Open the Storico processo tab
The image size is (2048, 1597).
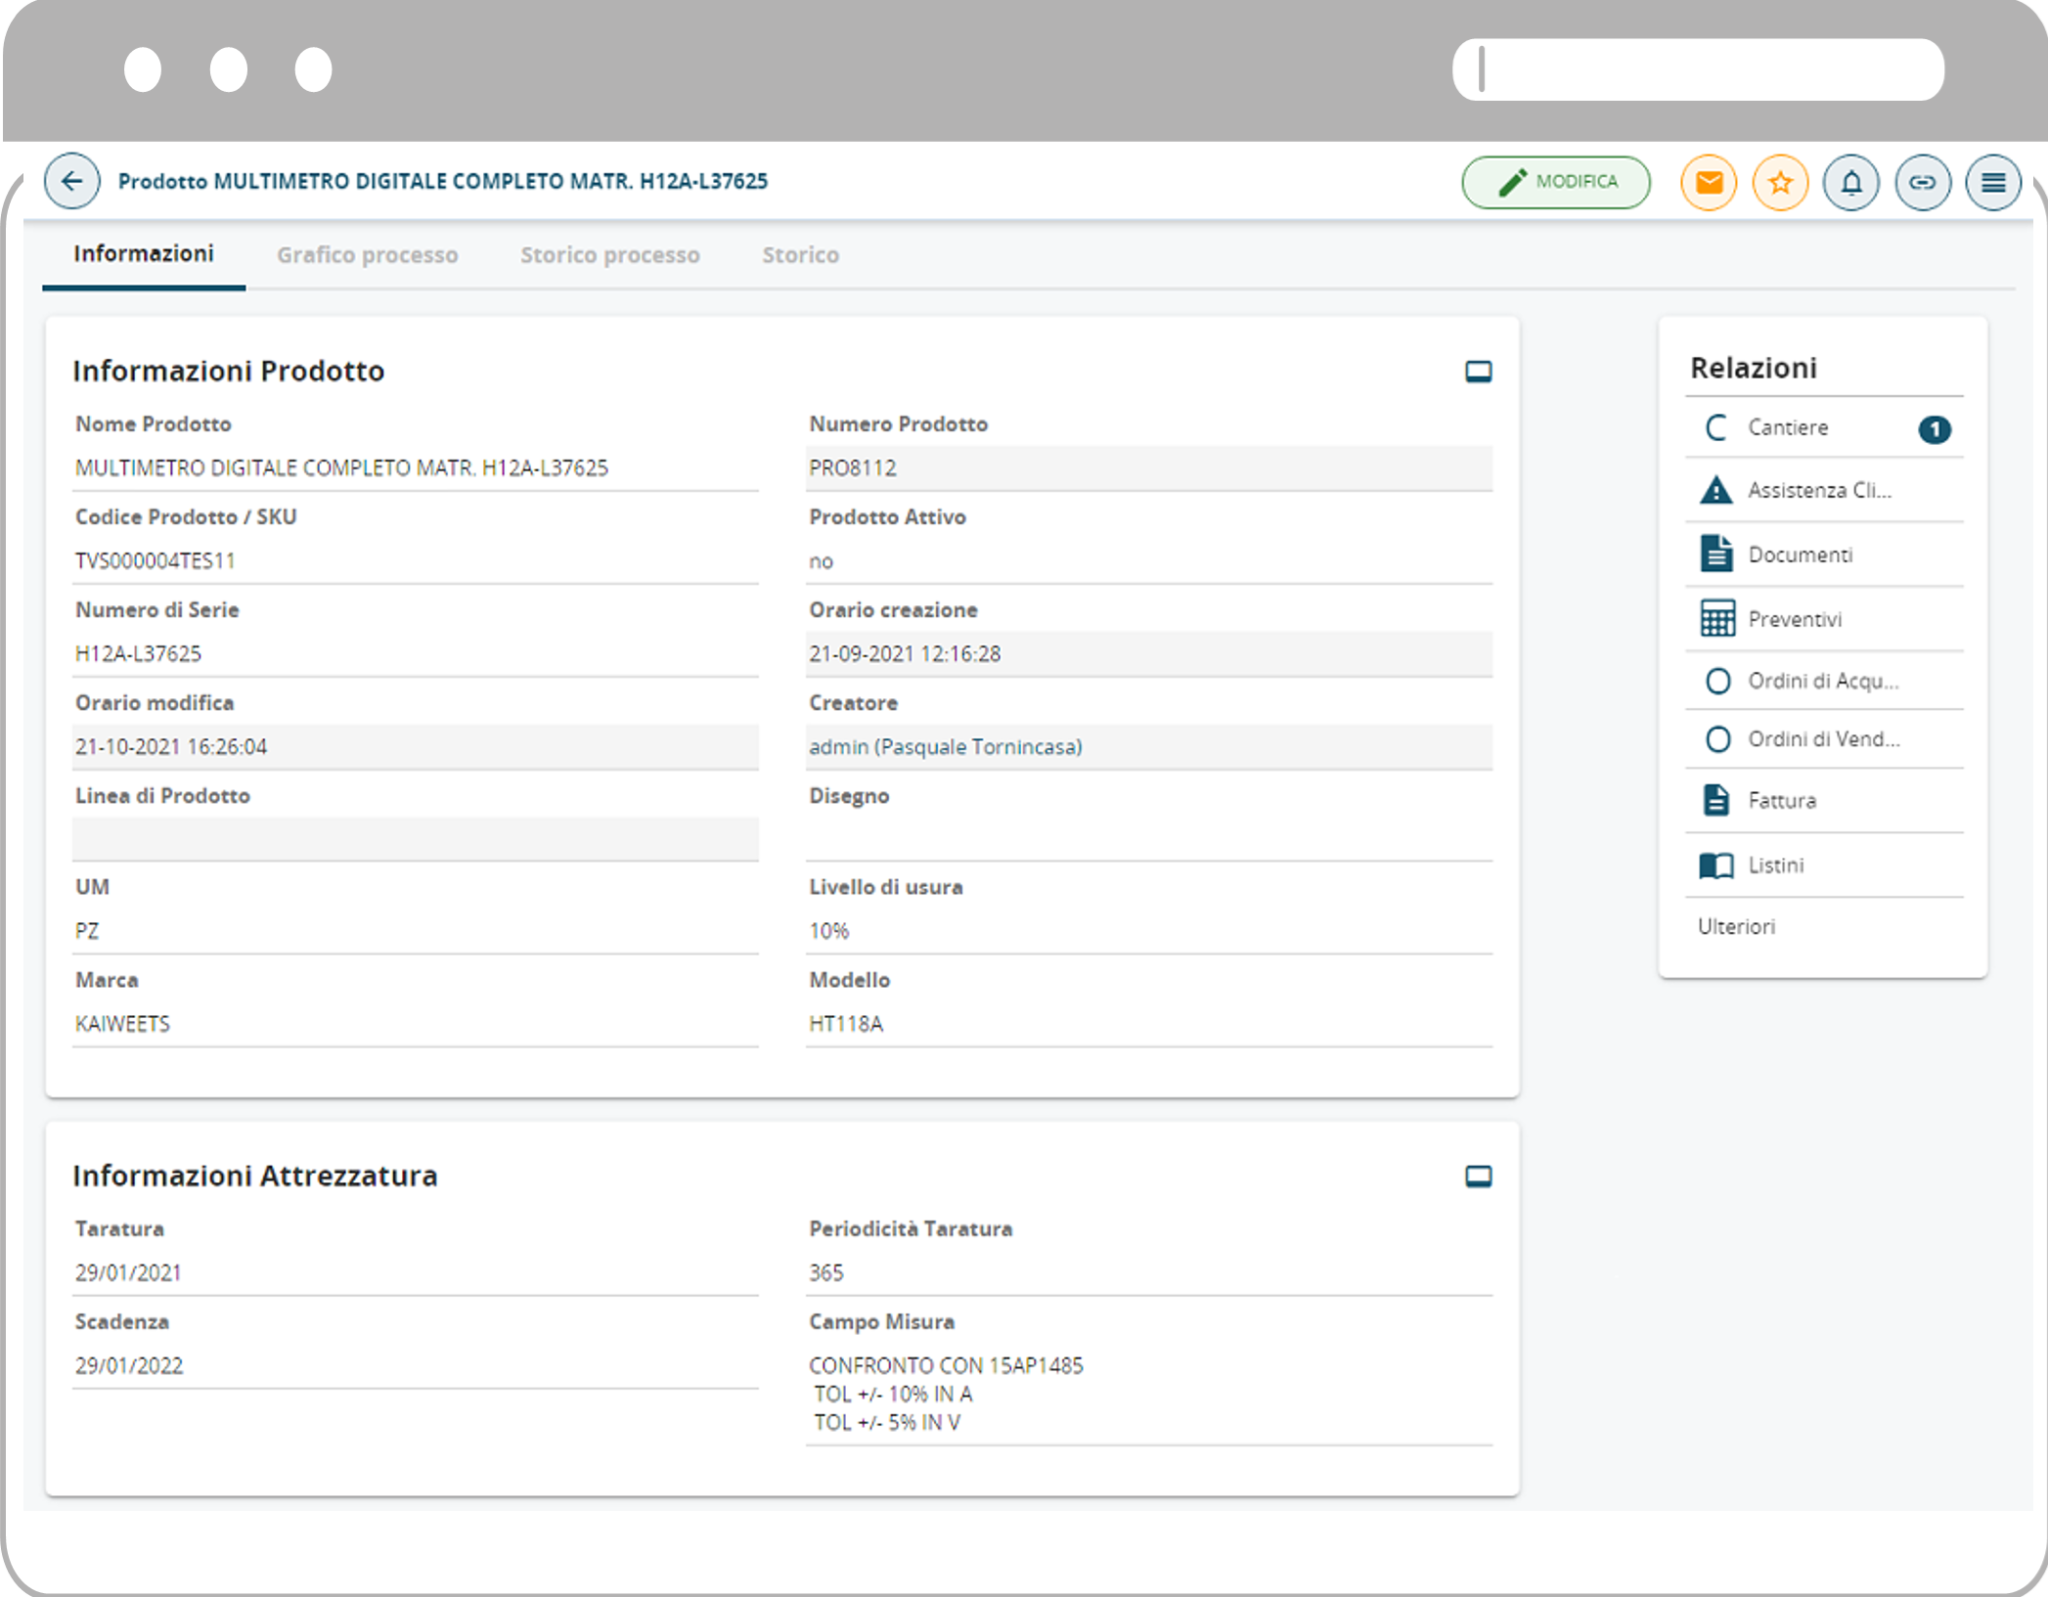click(x=610, y=255)
